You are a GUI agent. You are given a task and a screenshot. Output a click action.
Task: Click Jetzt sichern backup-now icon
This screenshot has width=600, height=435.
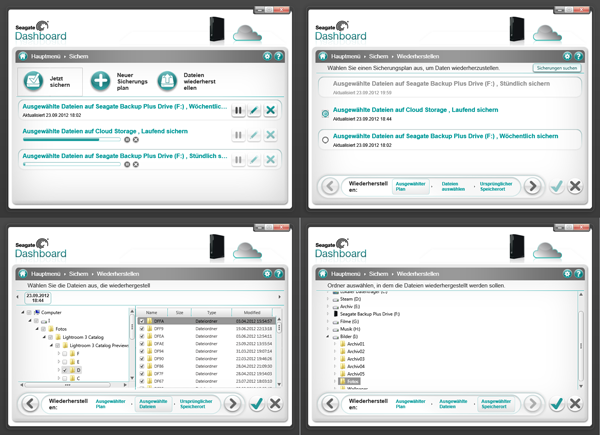[33, 81]
